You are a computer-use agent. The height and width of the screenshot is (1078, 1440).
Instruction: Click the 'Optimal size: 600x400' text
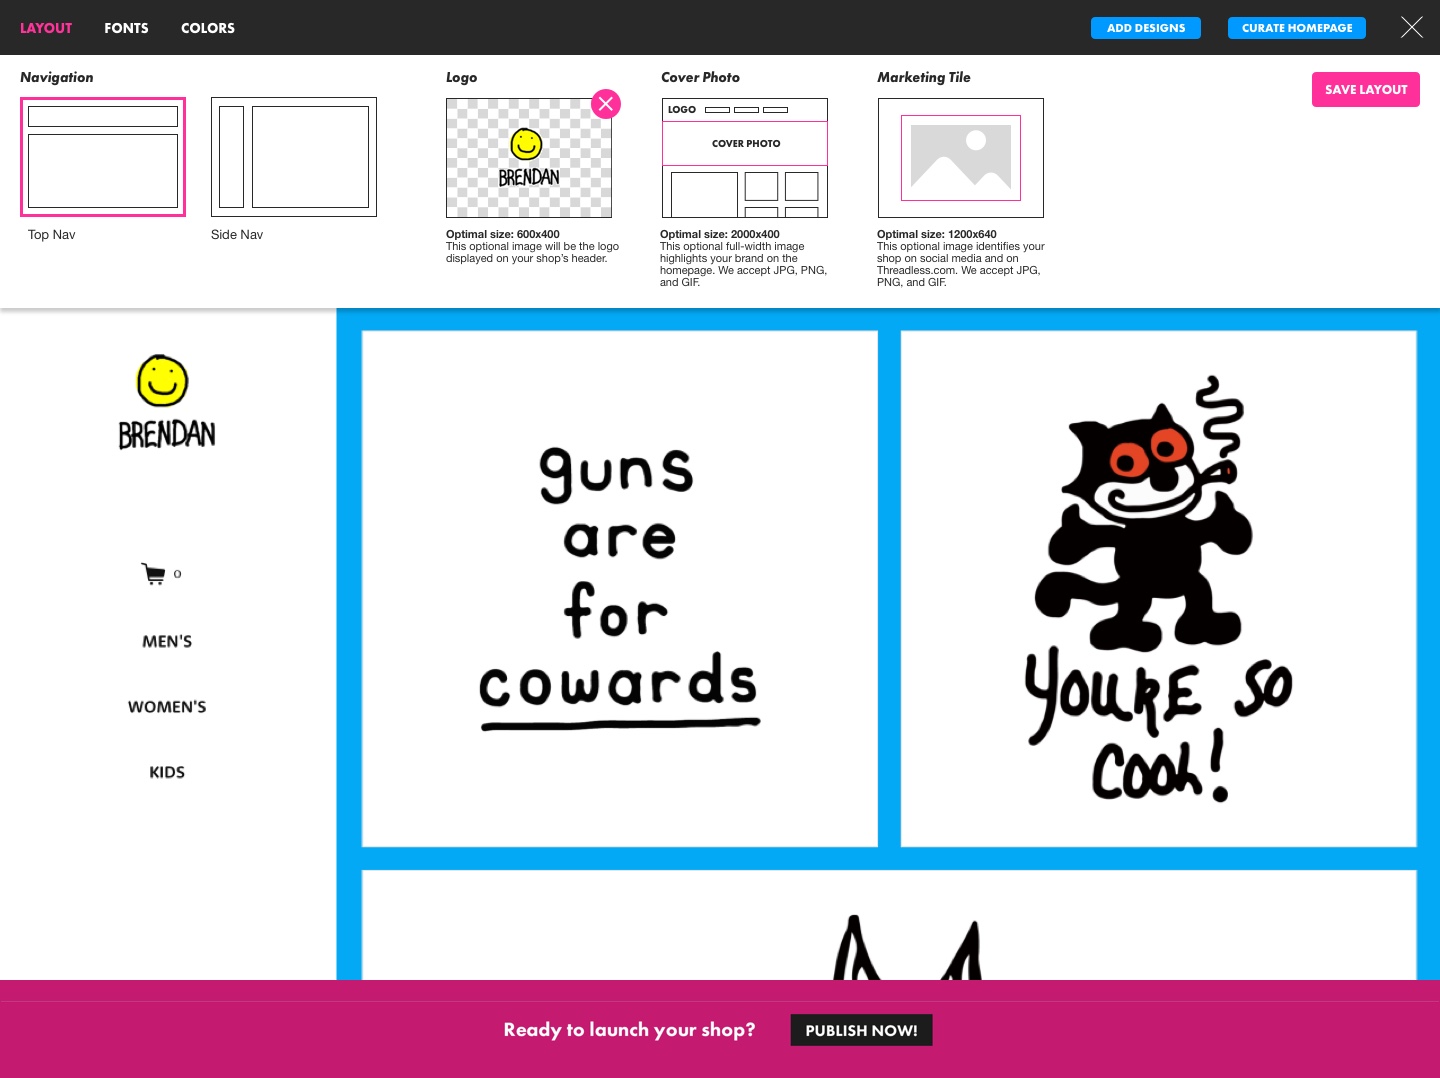point(503,234)
